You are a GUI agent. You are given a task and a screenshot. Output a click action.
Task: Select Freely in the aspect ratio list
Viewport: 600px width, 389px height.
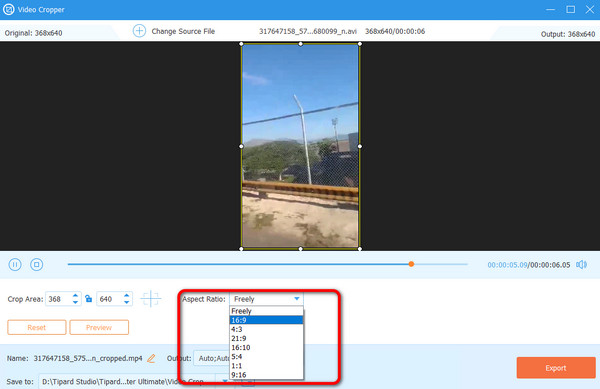pyautogui.click(x=266, y=311)
